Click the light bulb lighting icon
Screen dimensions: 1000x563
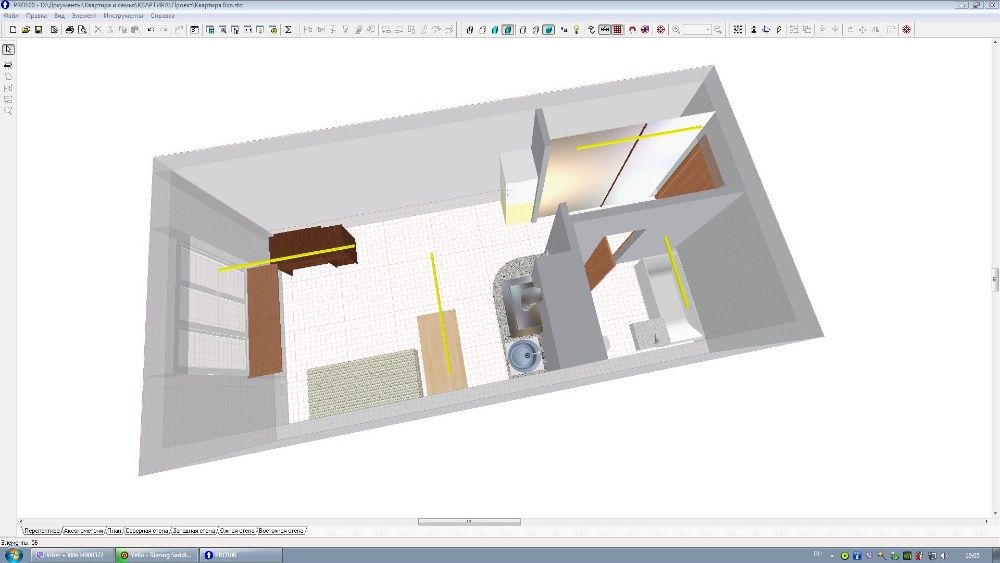577,29
